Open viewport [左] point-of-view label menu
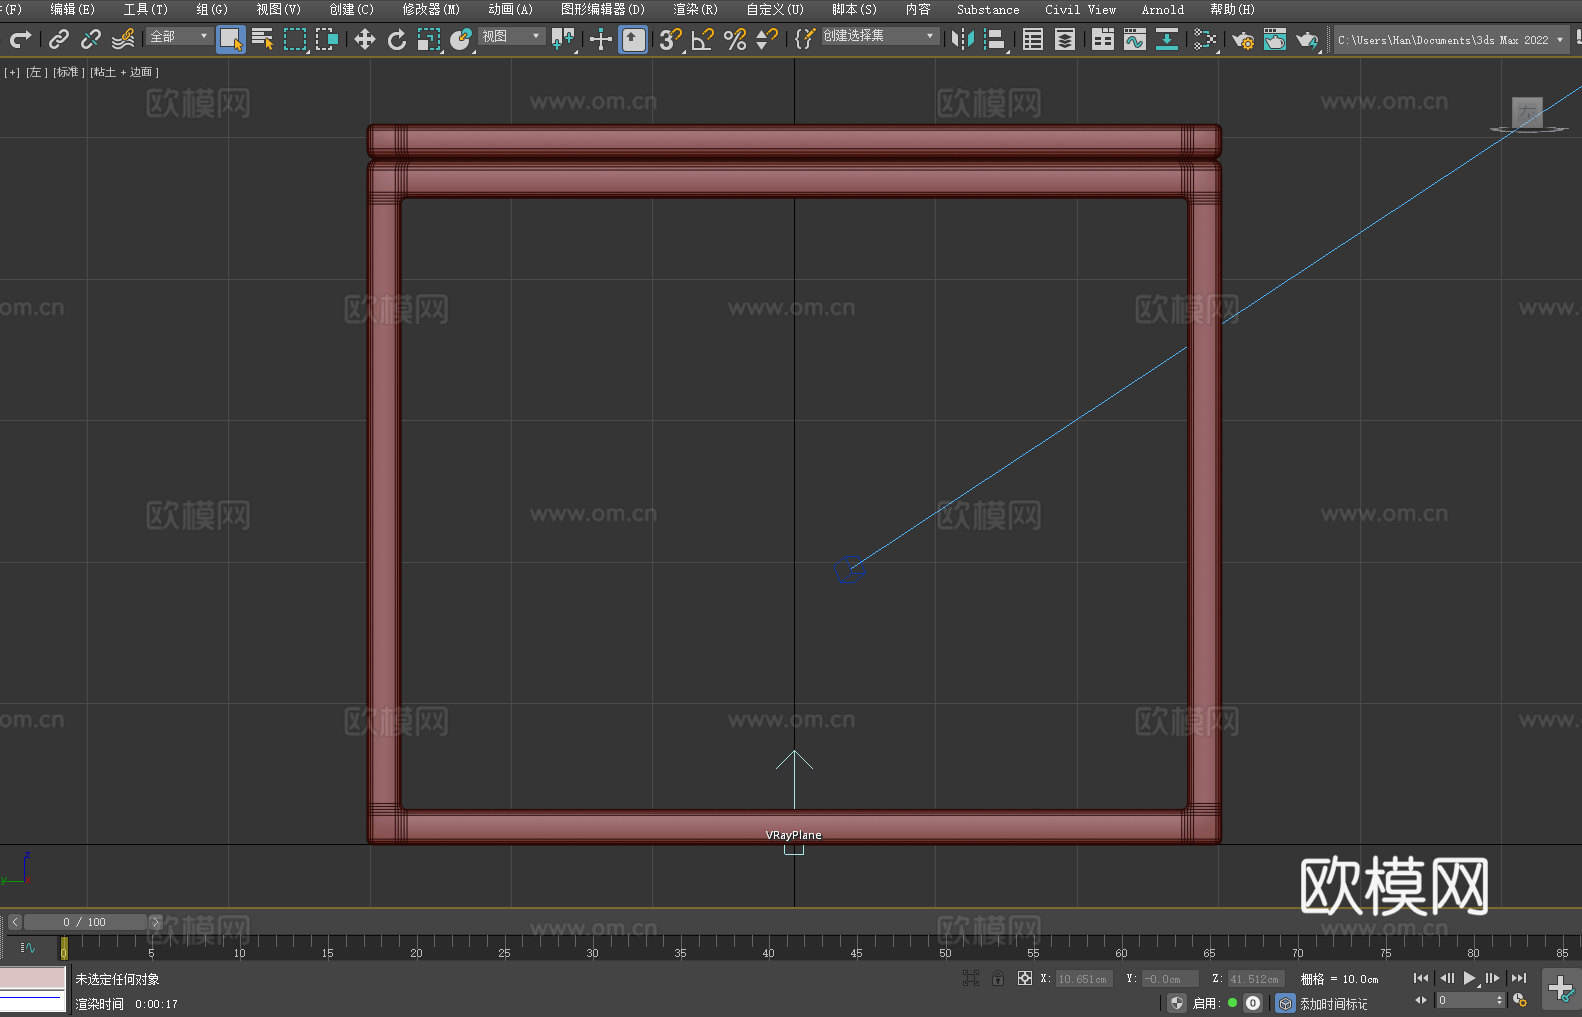Image resolution: width=1582 pixels, height=1017 pixels. tap(36, 72)
